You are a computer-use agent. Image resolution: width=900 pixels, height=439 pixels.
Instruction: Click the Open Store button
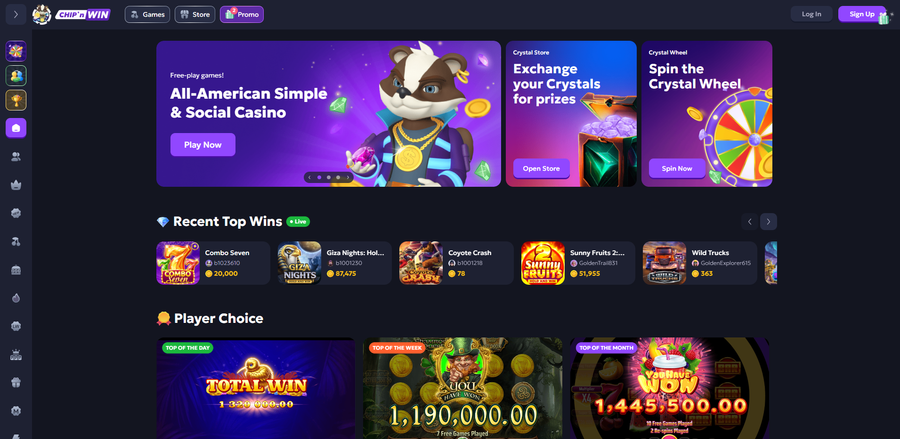tap(541, 169)
